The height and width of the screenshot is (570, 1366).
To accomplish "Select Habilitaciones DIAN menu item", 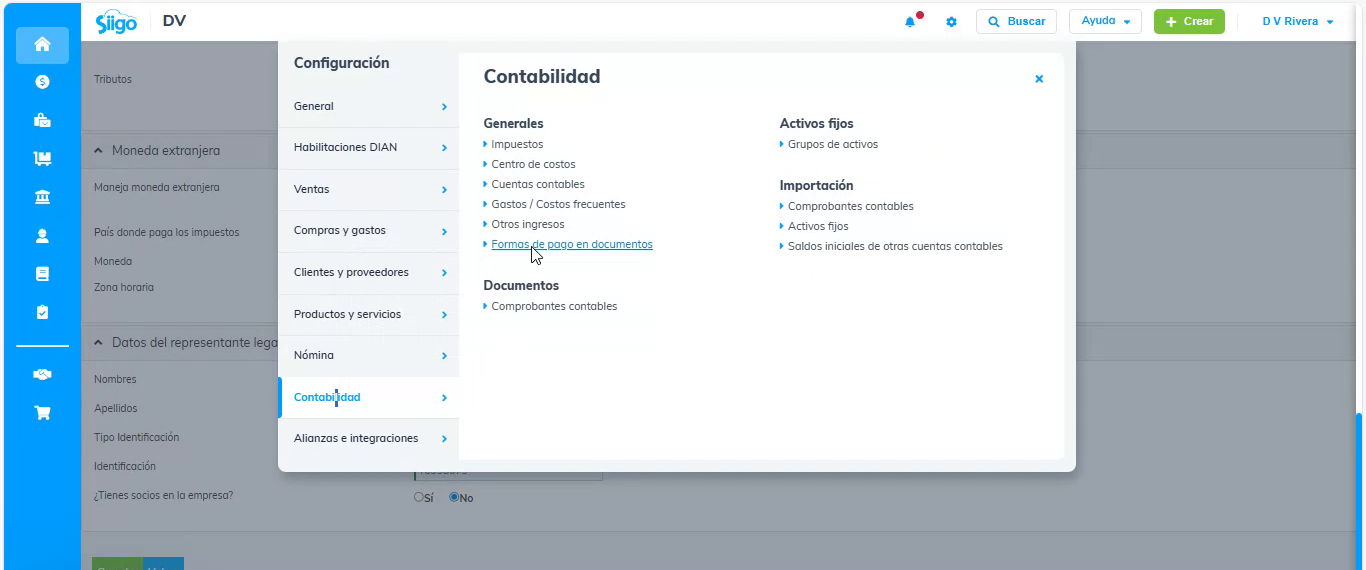I will pos(368,148).
